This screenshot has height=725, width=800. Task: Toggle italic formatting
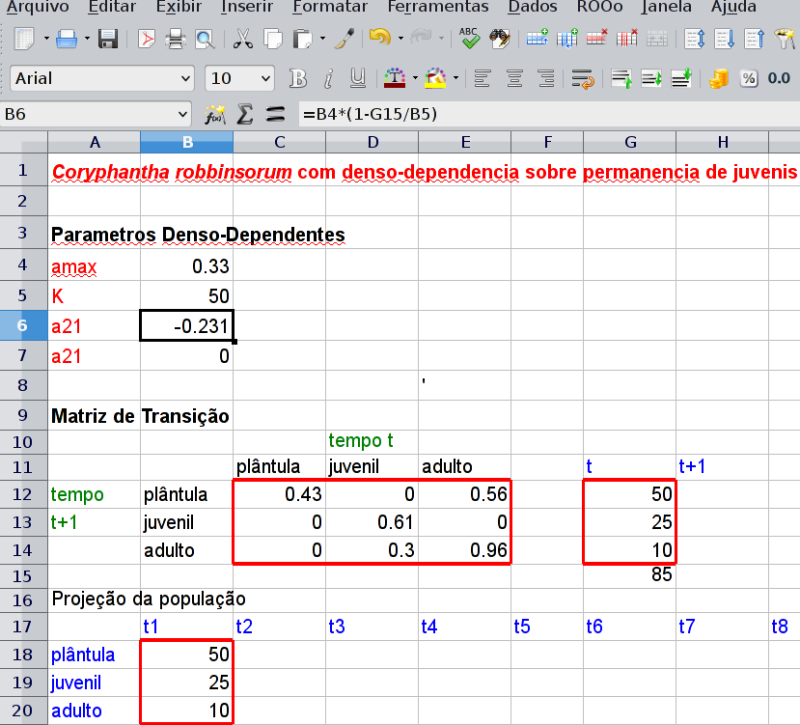[327, 78]
